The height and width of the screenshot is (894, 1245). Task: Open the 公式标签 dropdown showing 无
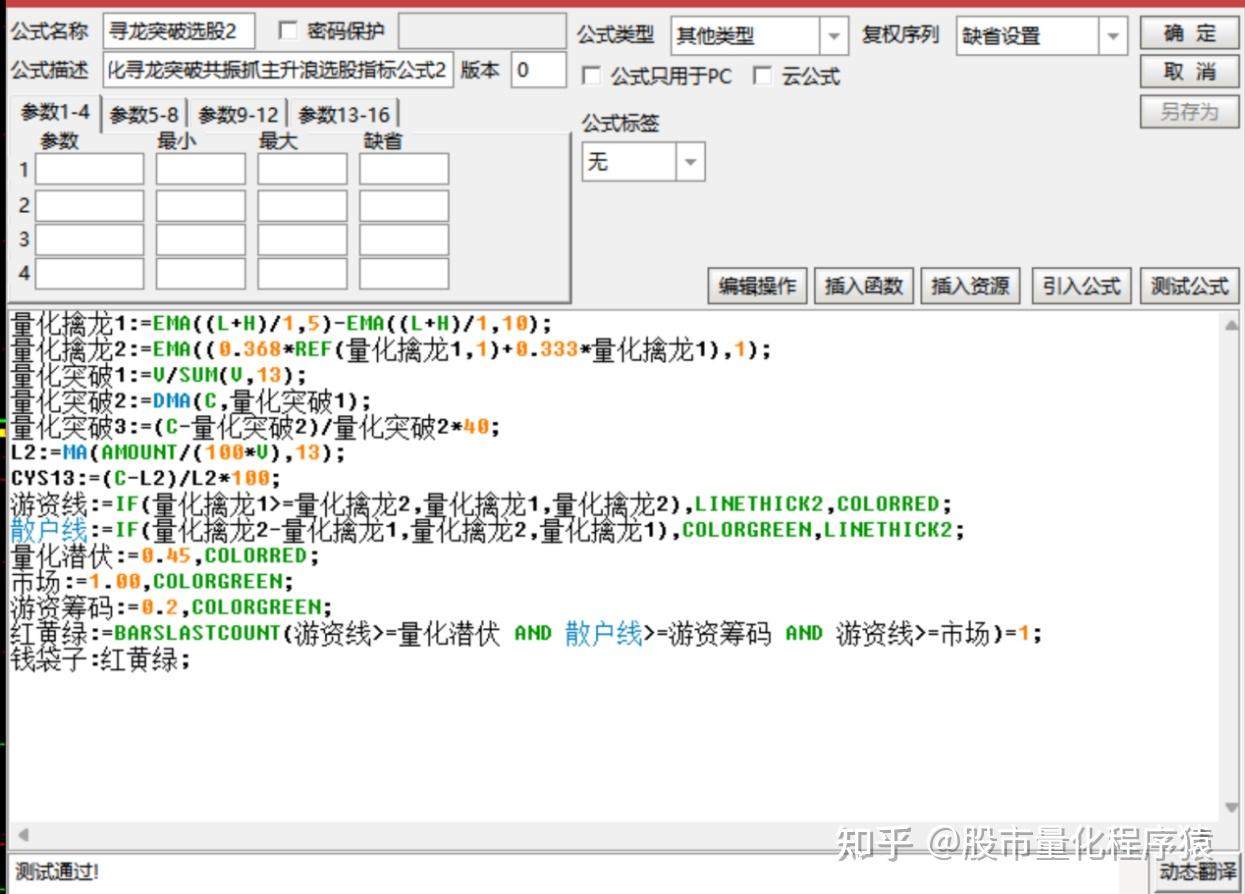click(x=643, y=161)
